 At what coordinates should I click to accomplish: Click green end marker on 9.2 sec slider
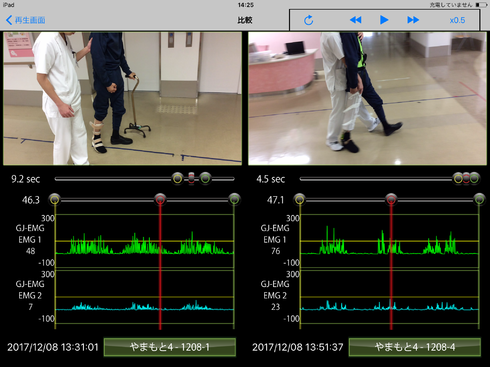[206, 179]
